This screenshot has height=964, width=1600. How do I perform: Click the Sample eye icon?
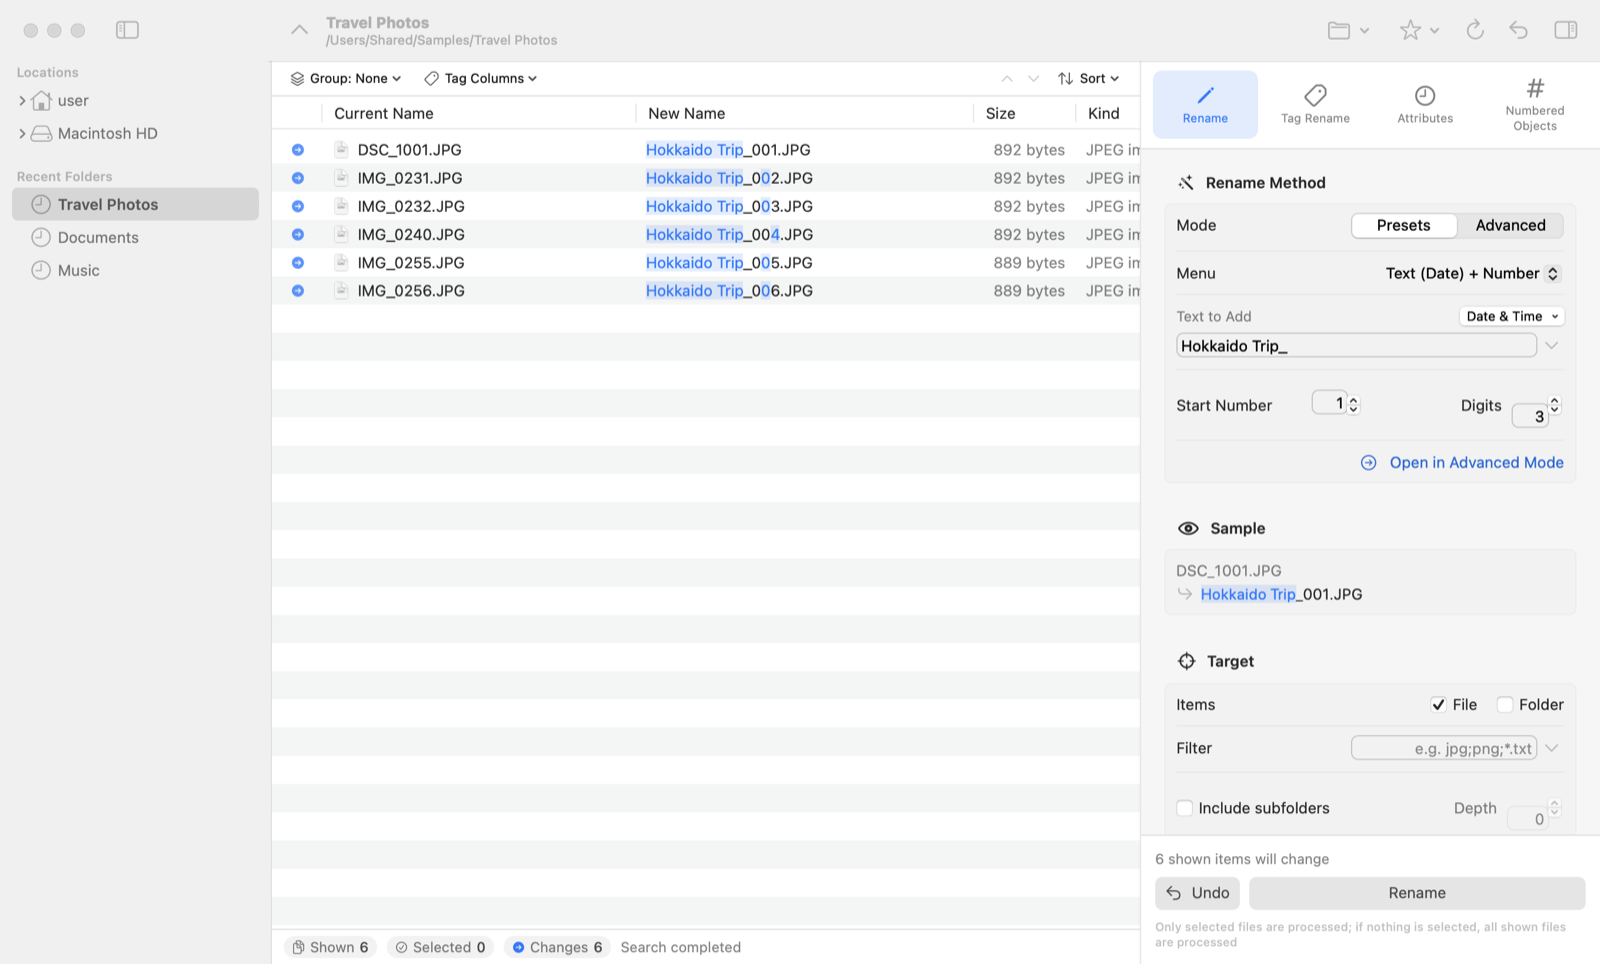pos(1188,528)
